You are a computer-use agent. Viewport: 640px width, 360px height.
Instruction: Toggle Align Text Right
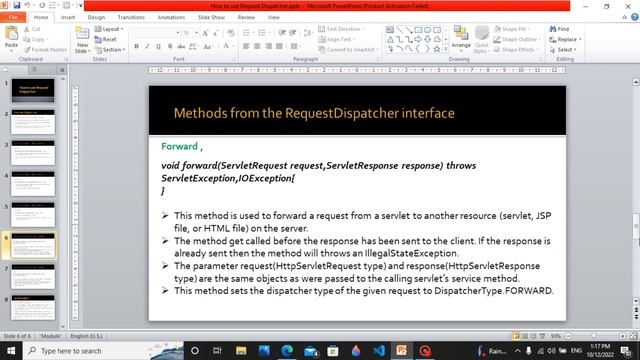[268, 47]
